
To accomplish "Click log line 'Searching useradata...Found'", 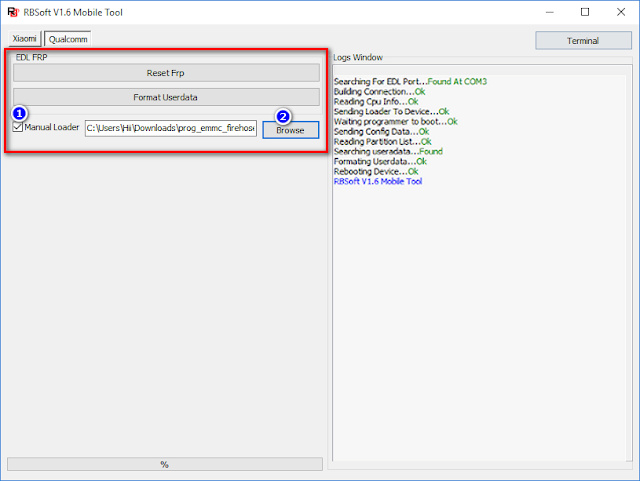I will pos(388,151).
